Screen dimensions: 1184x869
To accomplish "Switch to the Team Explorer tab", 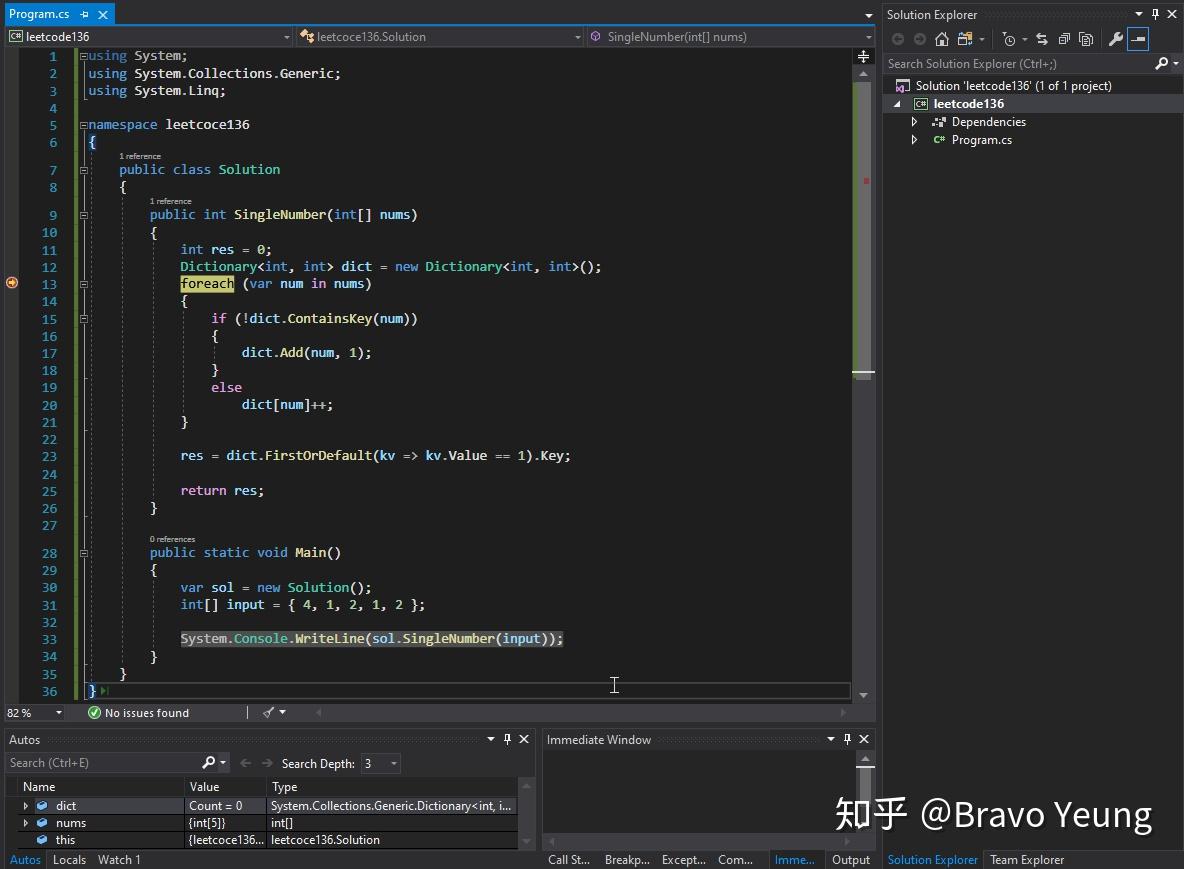I will pos(1026,860).
